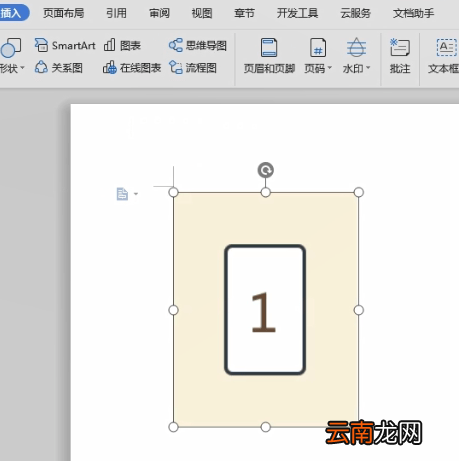Image resolution: width=459 pixels, height=461 pixels.
Task: Expand the 形状 dropdown arrow
Action: pos(22,68)
